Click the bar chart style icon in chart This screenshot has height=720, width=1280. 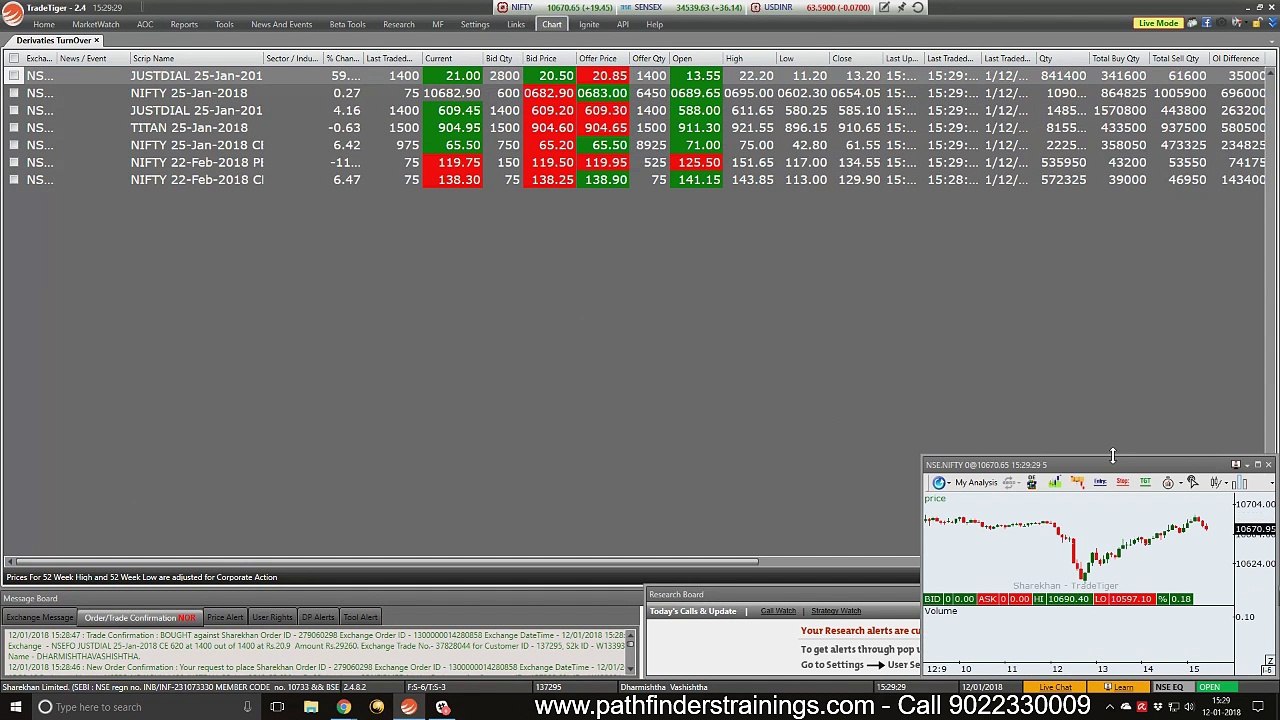(1239, 483)
